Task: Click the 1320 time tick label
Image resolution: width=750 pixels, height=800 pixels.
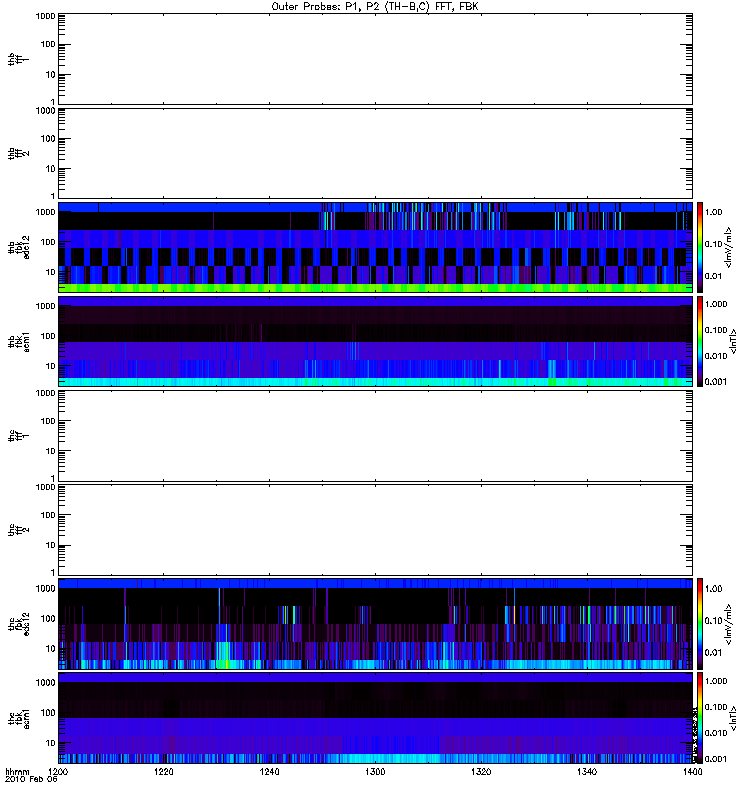Action: (x=481, y=771)
